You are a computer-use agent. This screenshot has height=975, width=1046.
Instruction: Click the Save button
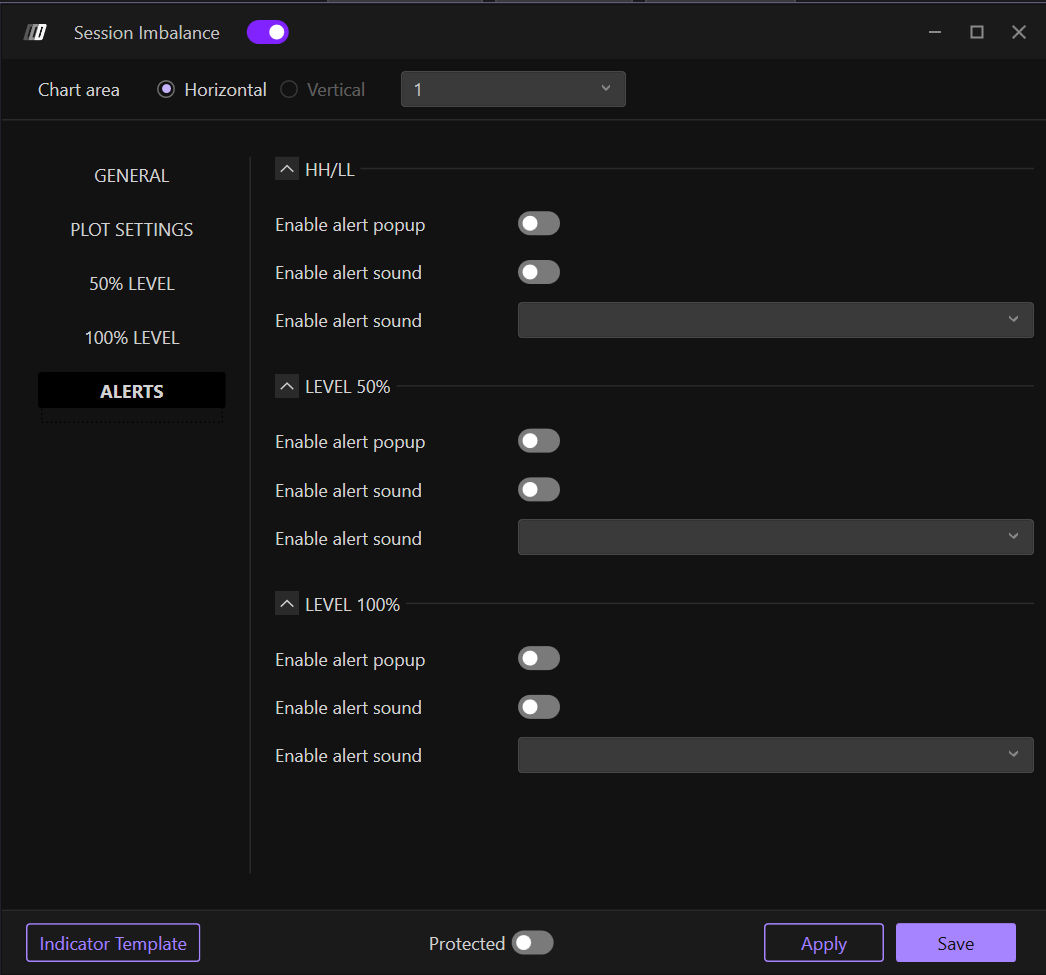pos(955,943)
